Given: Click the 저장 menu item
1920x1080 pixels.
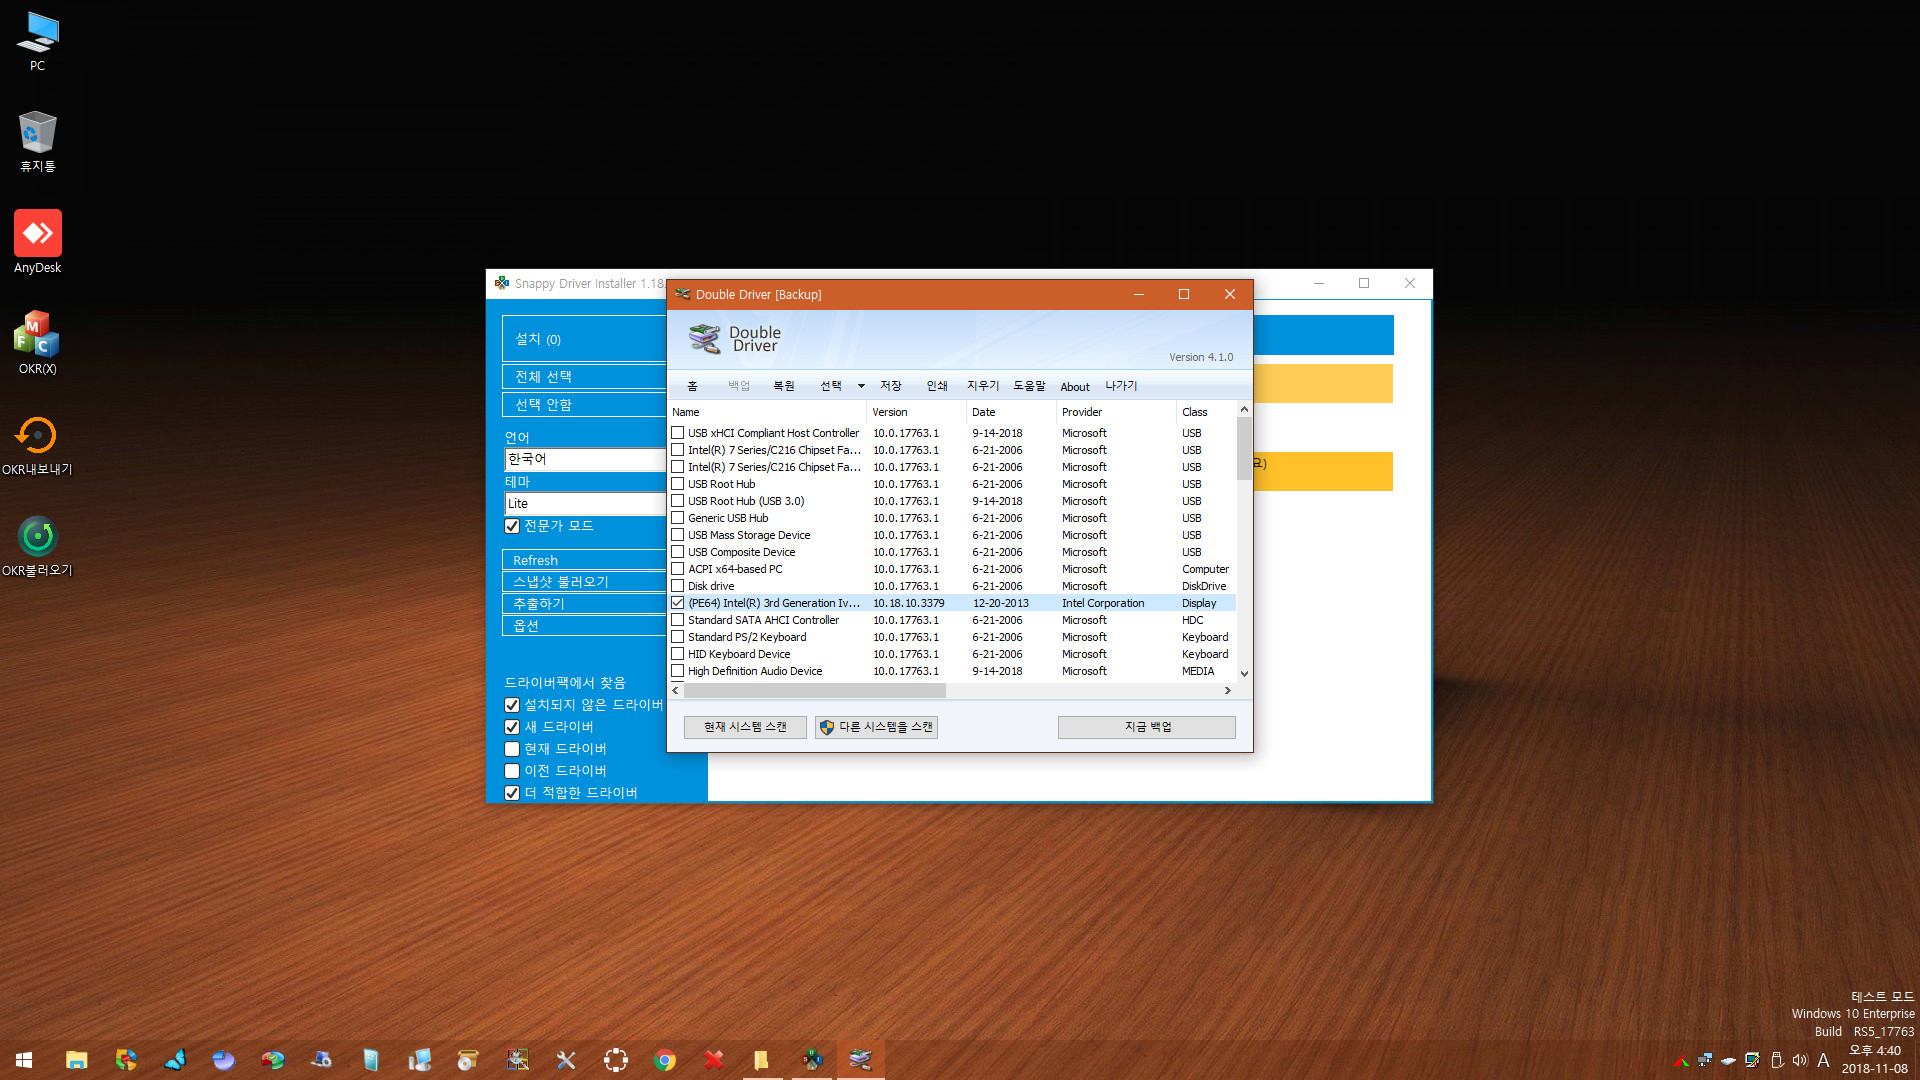Looking at the screenshot, I should pyautogui.click(x=891, y=386).
